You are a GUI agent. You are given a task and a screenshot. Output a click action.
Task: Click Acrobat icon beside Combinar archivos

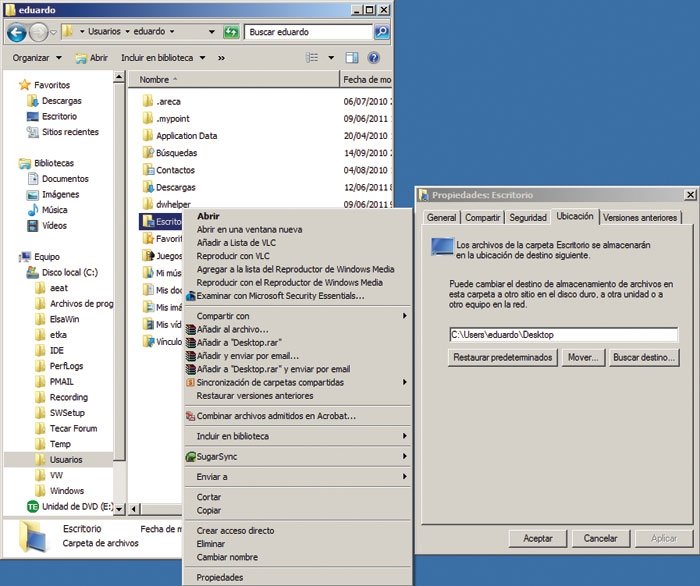[191, 416]
